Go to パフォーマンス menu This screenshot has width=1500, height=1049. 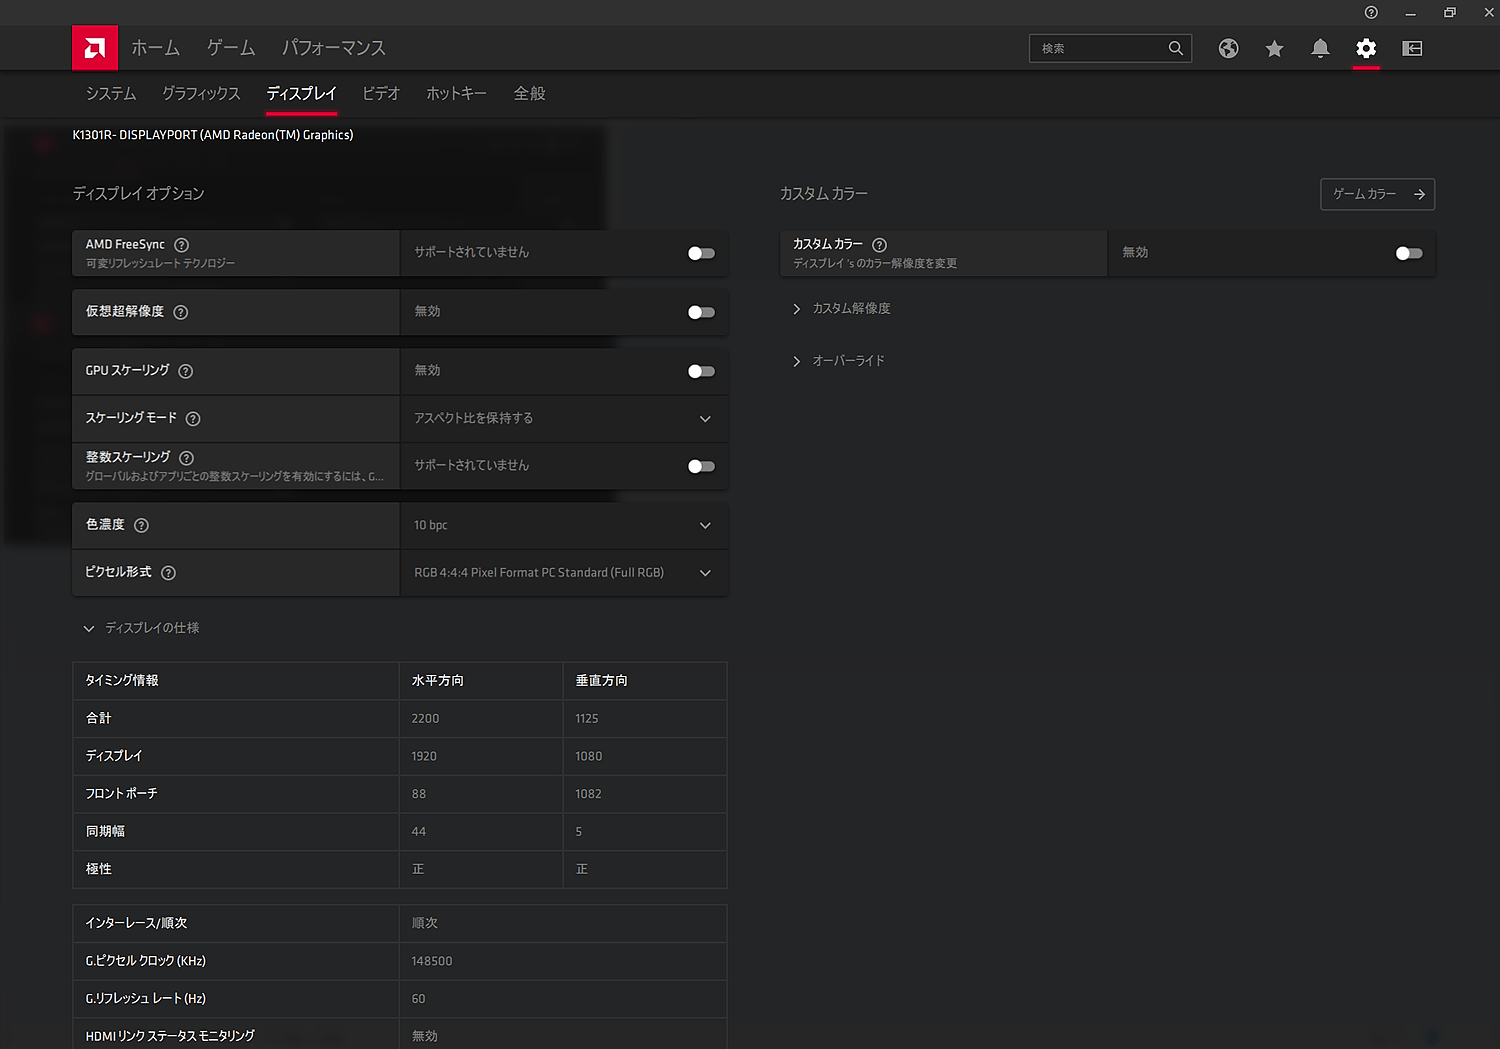333,48
